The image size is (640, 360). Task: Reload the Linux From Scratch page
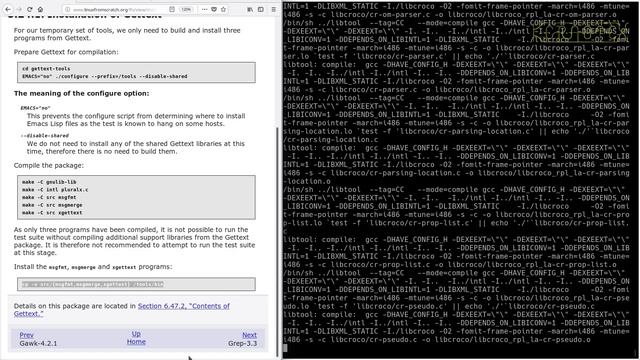click(x=30, y=9)
